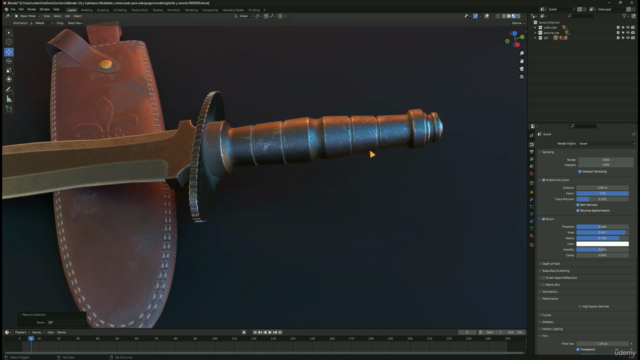
Task: Toggle viewport visibility eye for estuche collection
Action: [628, 33]
